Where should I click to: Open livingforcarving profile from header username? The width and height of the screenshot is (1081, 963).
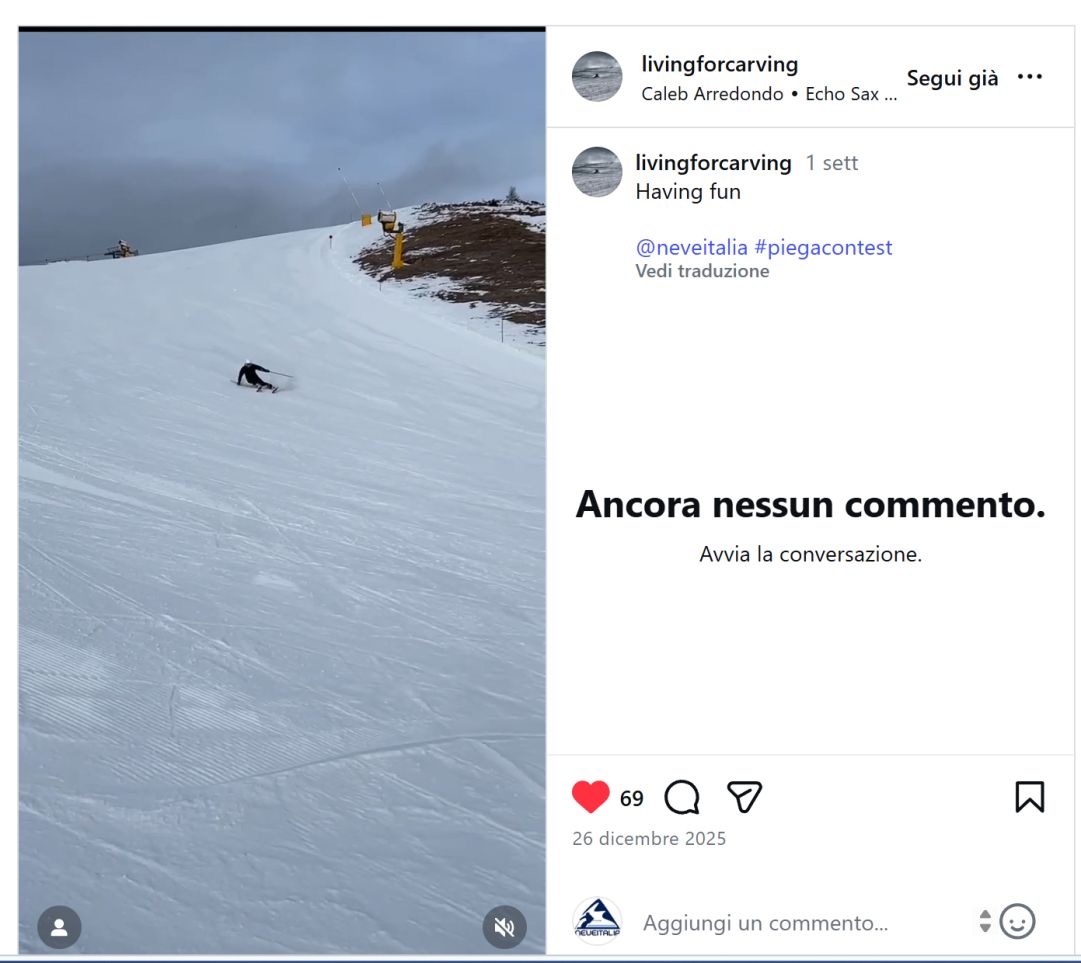pyautogui.click(x=720, y=64)
